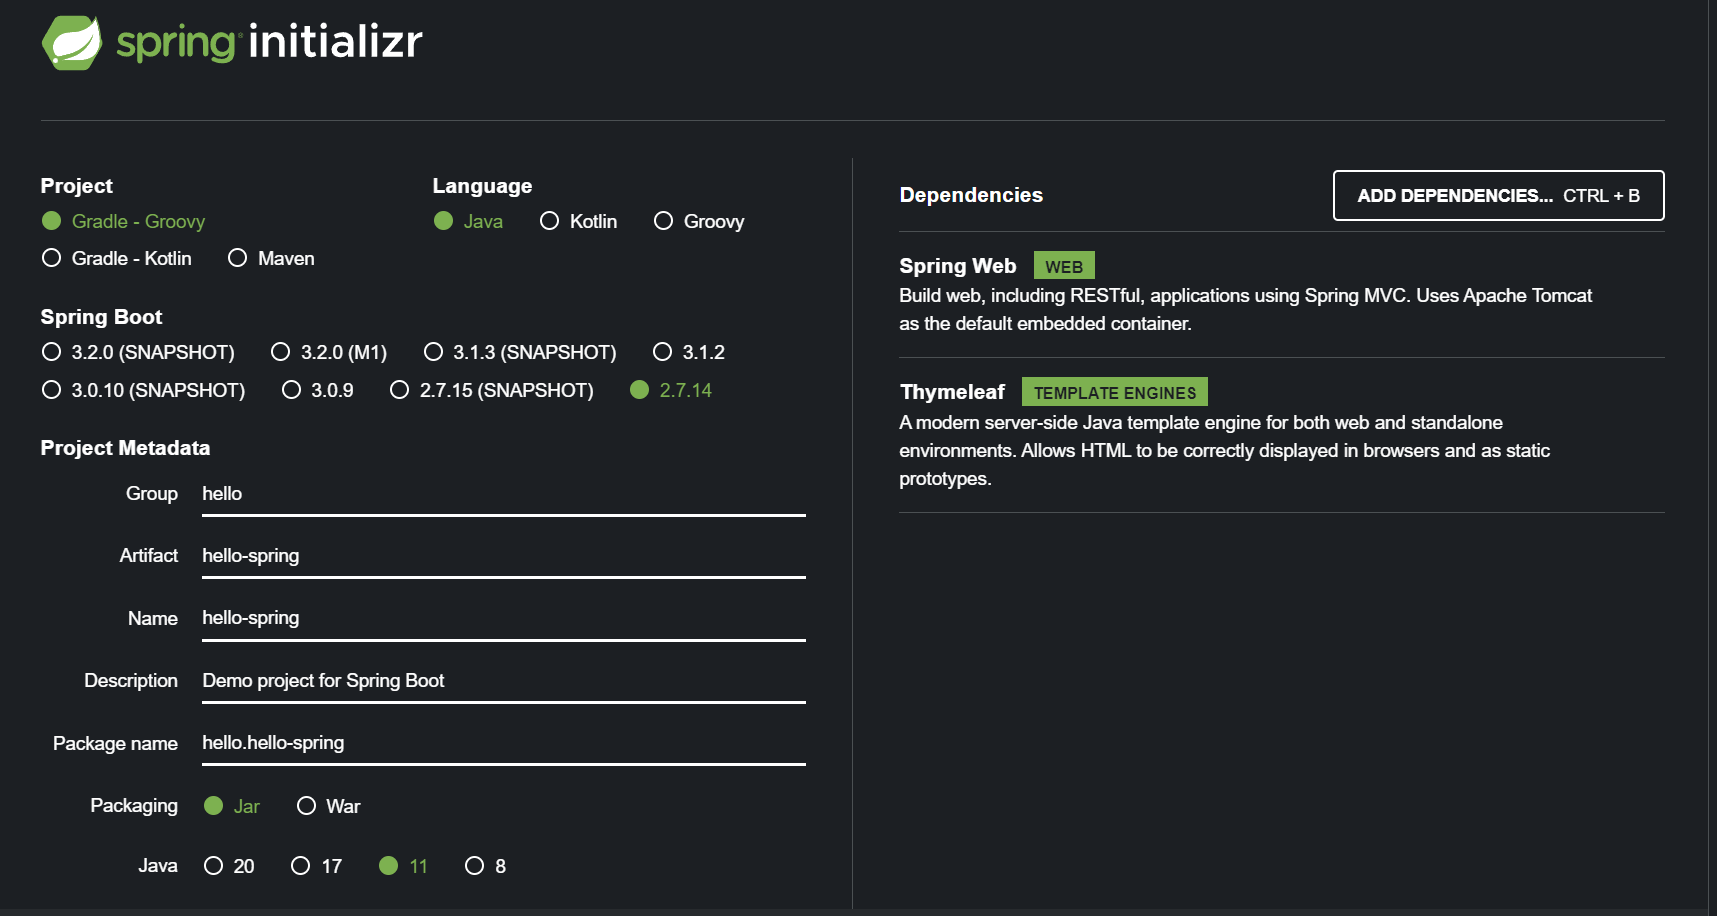The image size is (1717, 916).
Task: Click the Spring Boot section heading
Action: tap(101, 317)
